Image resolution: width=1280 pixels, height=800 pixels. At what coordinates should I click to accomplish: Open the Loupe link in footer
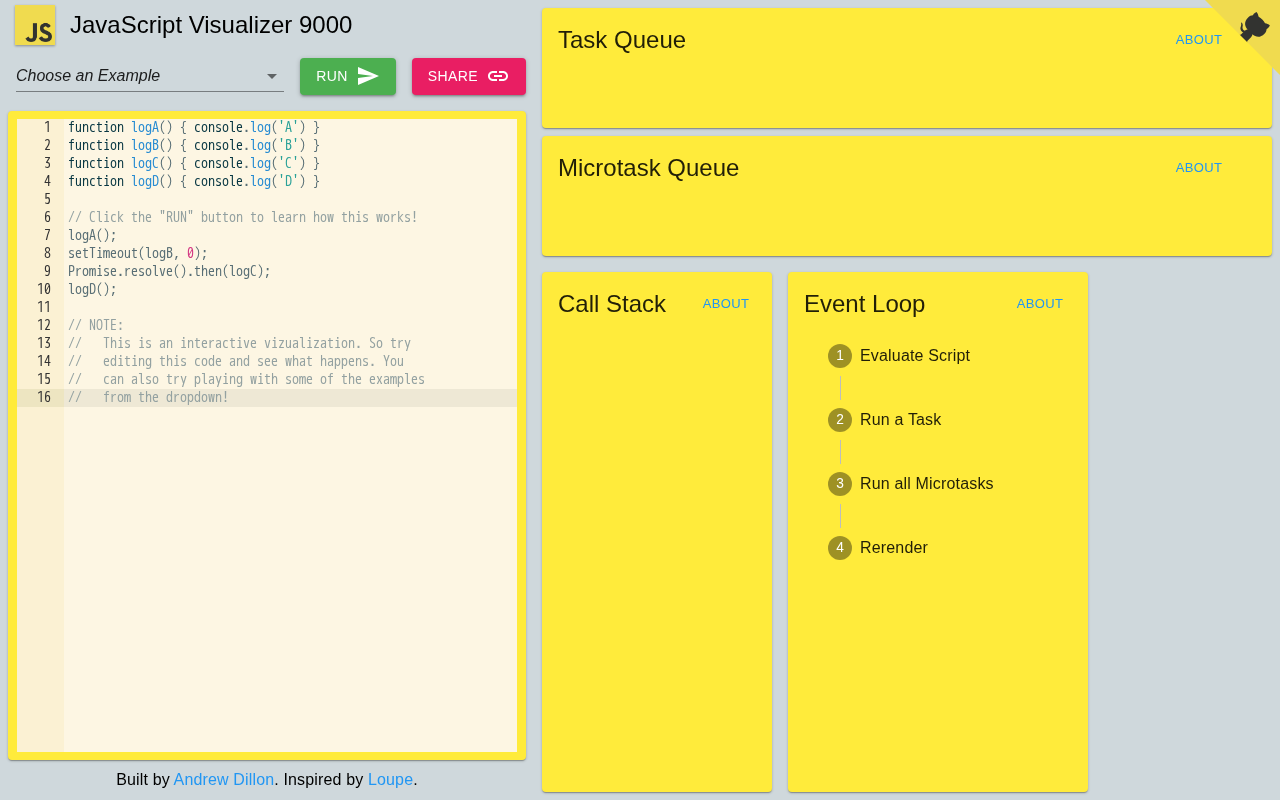pyautogui.click(x=390, y=779)
